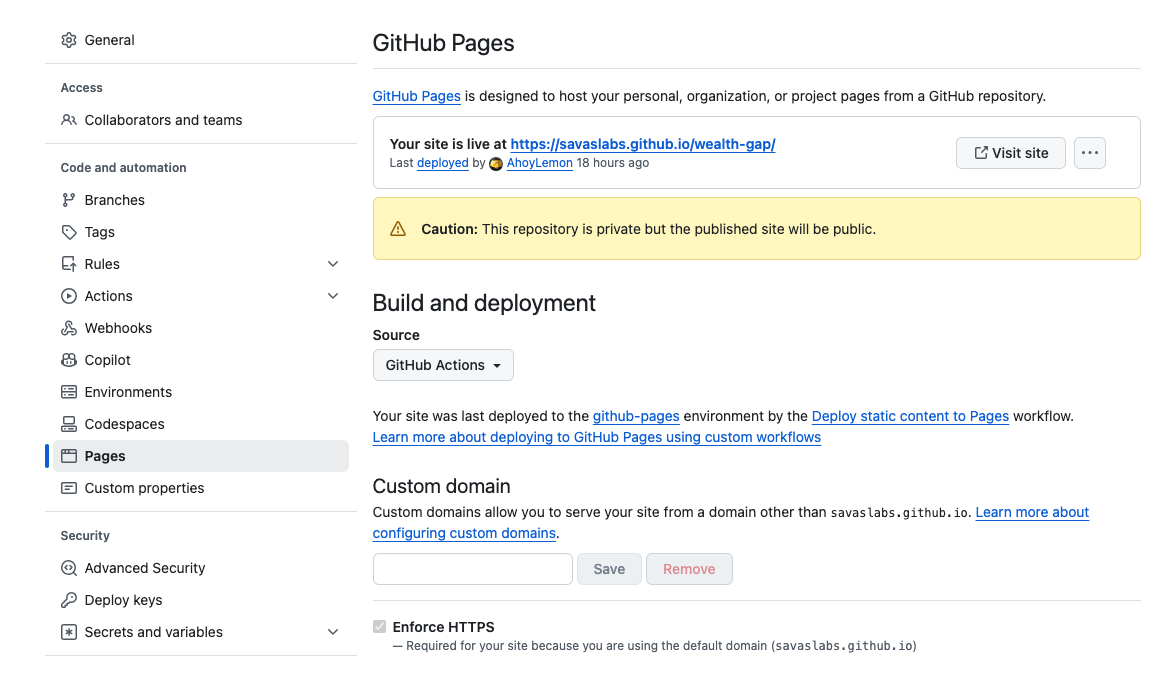Click the custom domain input field
Screen dimensions: 1164x674
472,568
